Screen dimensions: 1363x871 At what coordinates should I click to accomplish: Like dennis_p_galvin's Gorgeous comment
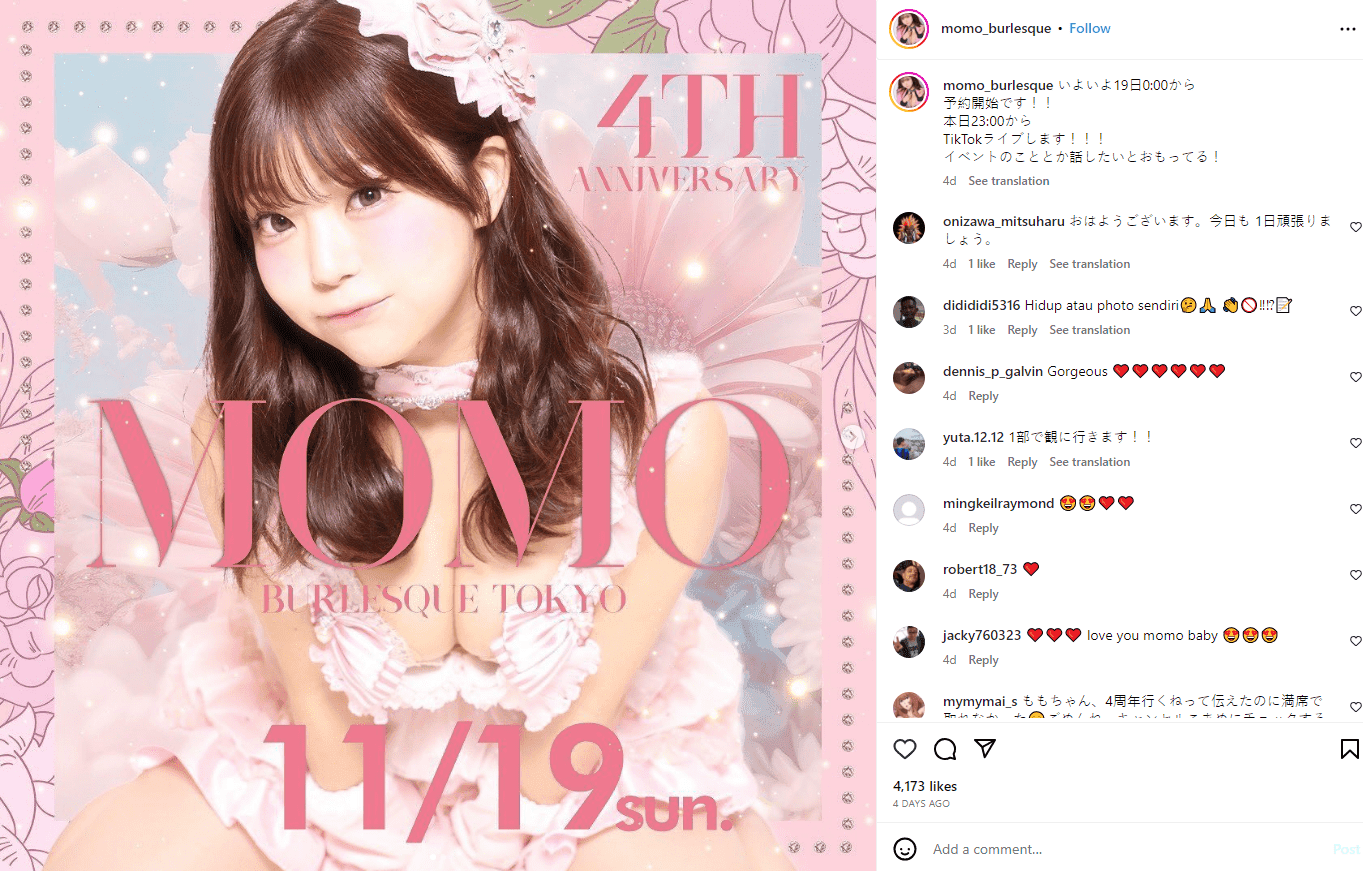[x=1356, y=377]
